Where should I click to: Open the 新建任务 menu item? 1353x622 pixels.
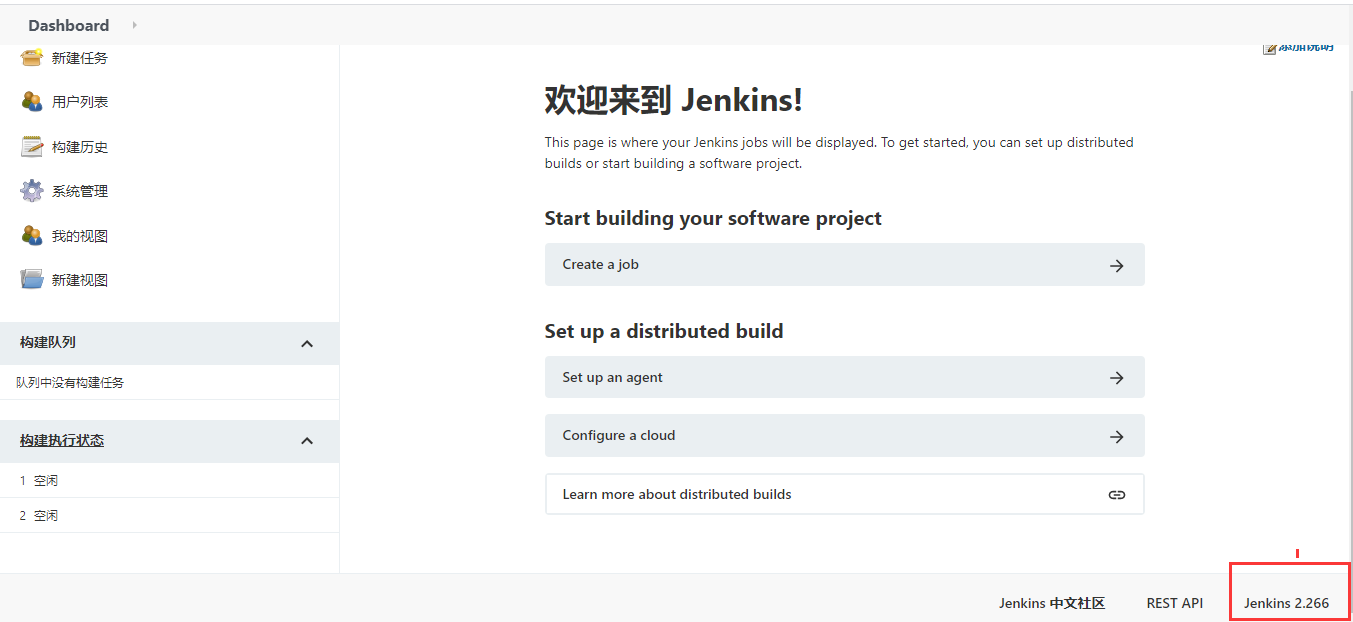[80, 58]
